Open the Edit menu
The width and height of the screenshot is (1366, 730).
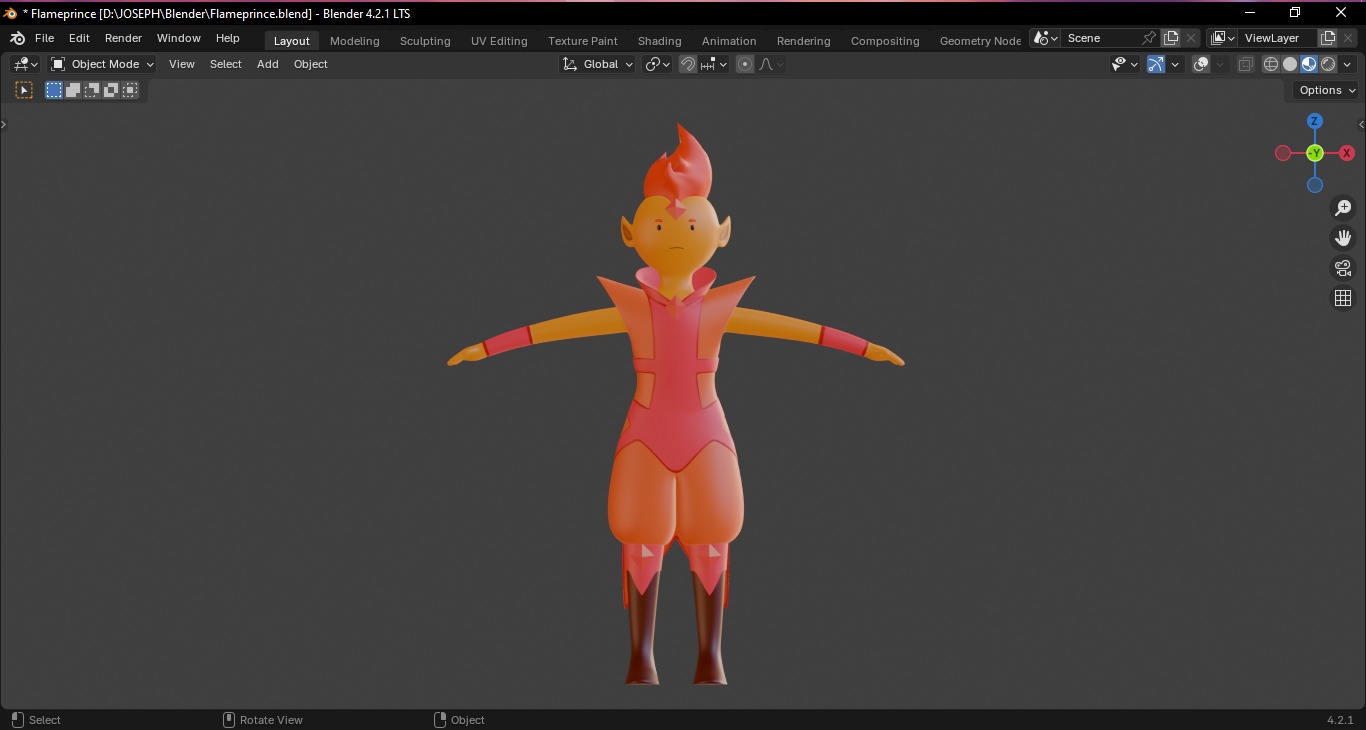coord(79,38)
